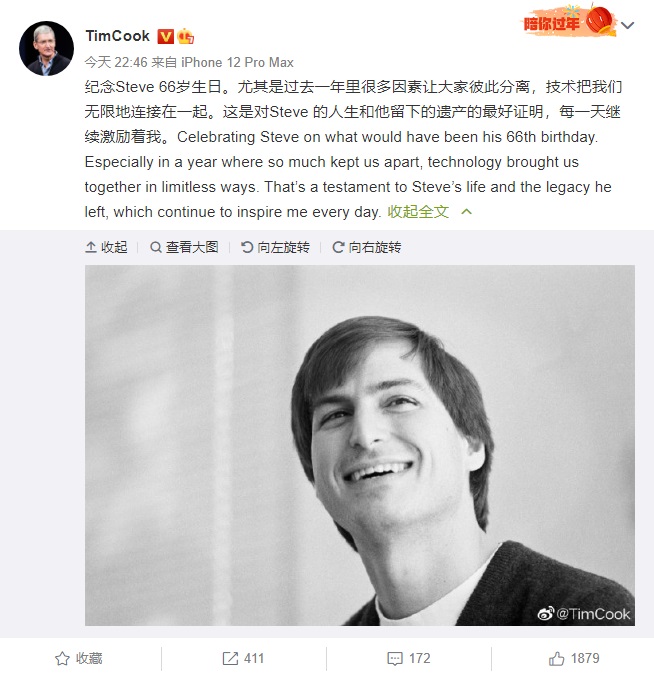Image resolution: width=654 pixels, height=680 pixels.
Task: Click the 陪你过年 festival banner
Action: (x=568, y=20)
